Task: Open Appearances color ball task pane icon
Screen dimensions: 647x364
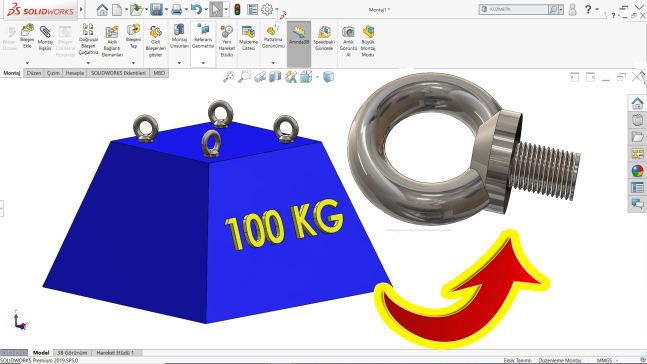Action: [x=637, y=170]
